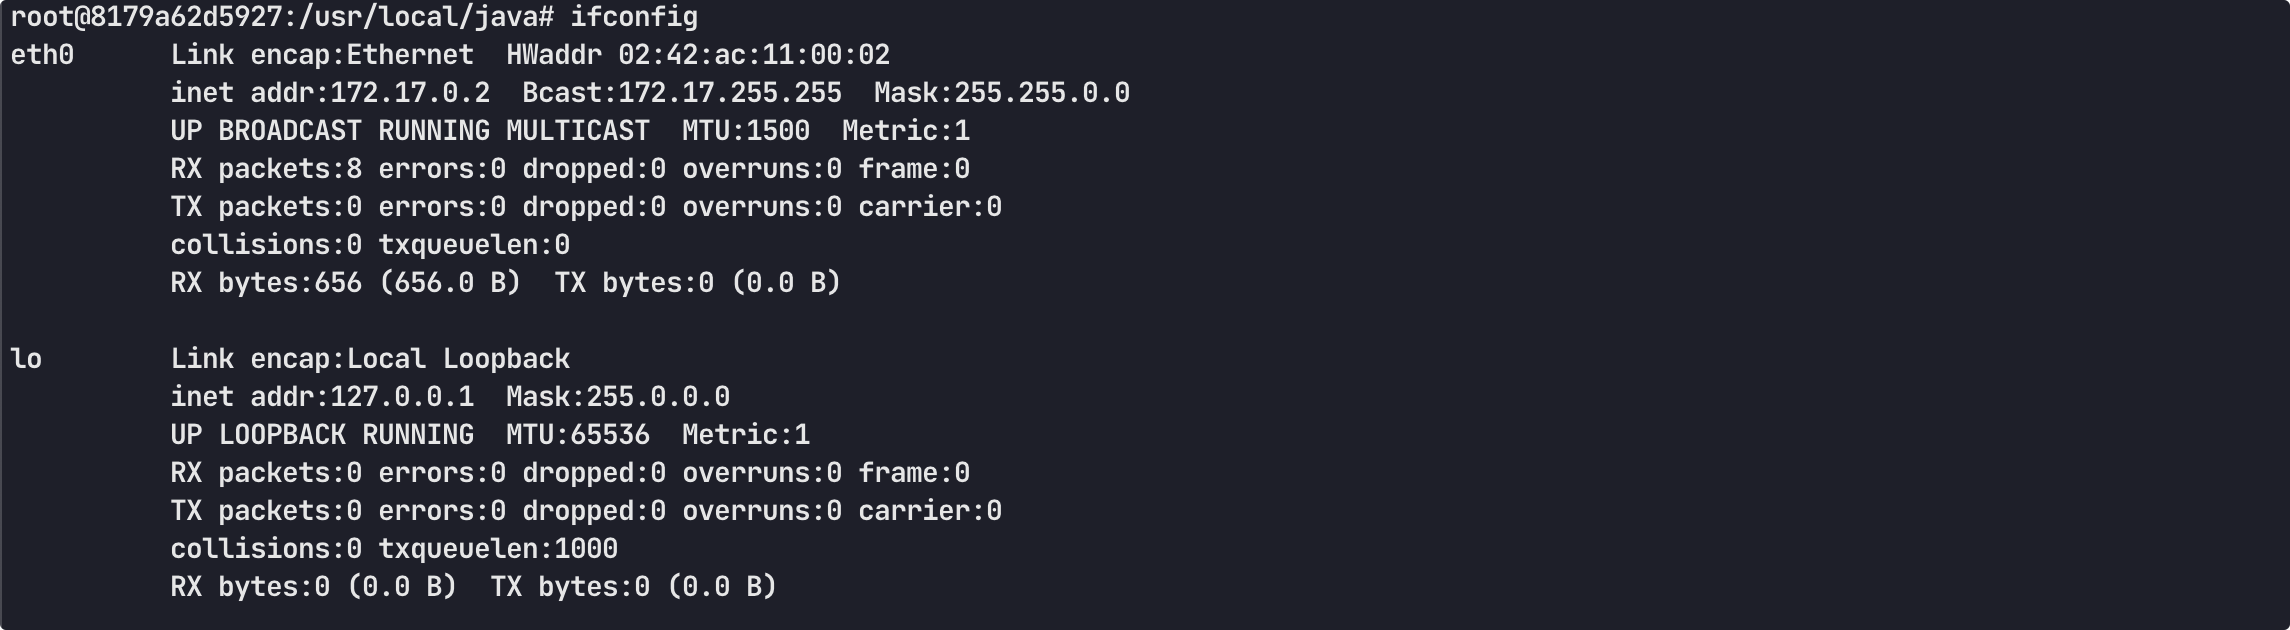The width and height of the screenshot is (2290, 630).
Task: Click the Link encap:Ethernet text
Action: 322,55
